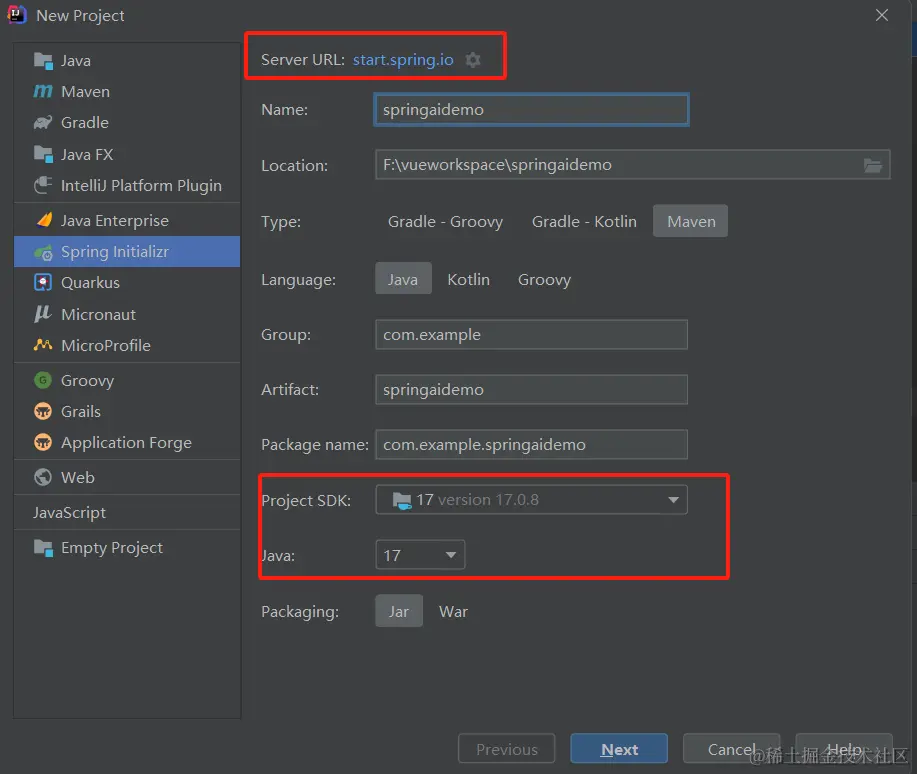Click the Web globe icon

43,477
